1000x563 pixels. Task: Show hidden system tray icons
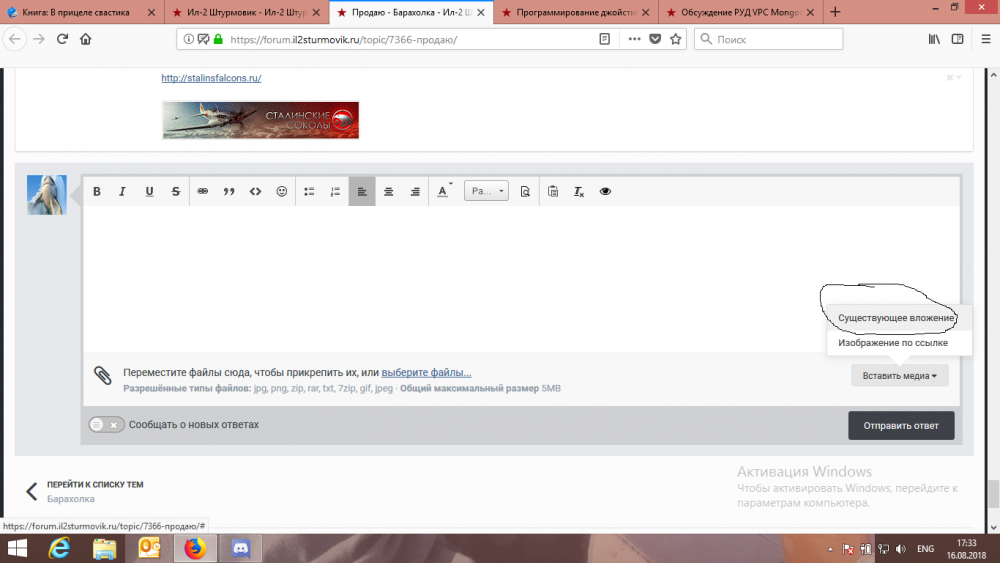pyautogui.click(x=830, y=549)
